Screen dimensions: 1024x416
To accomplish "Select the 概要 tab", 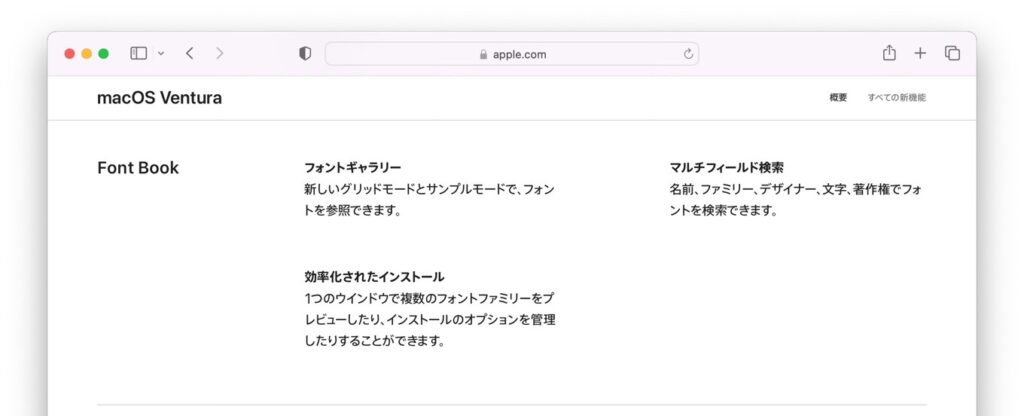I will coord(838,97).
